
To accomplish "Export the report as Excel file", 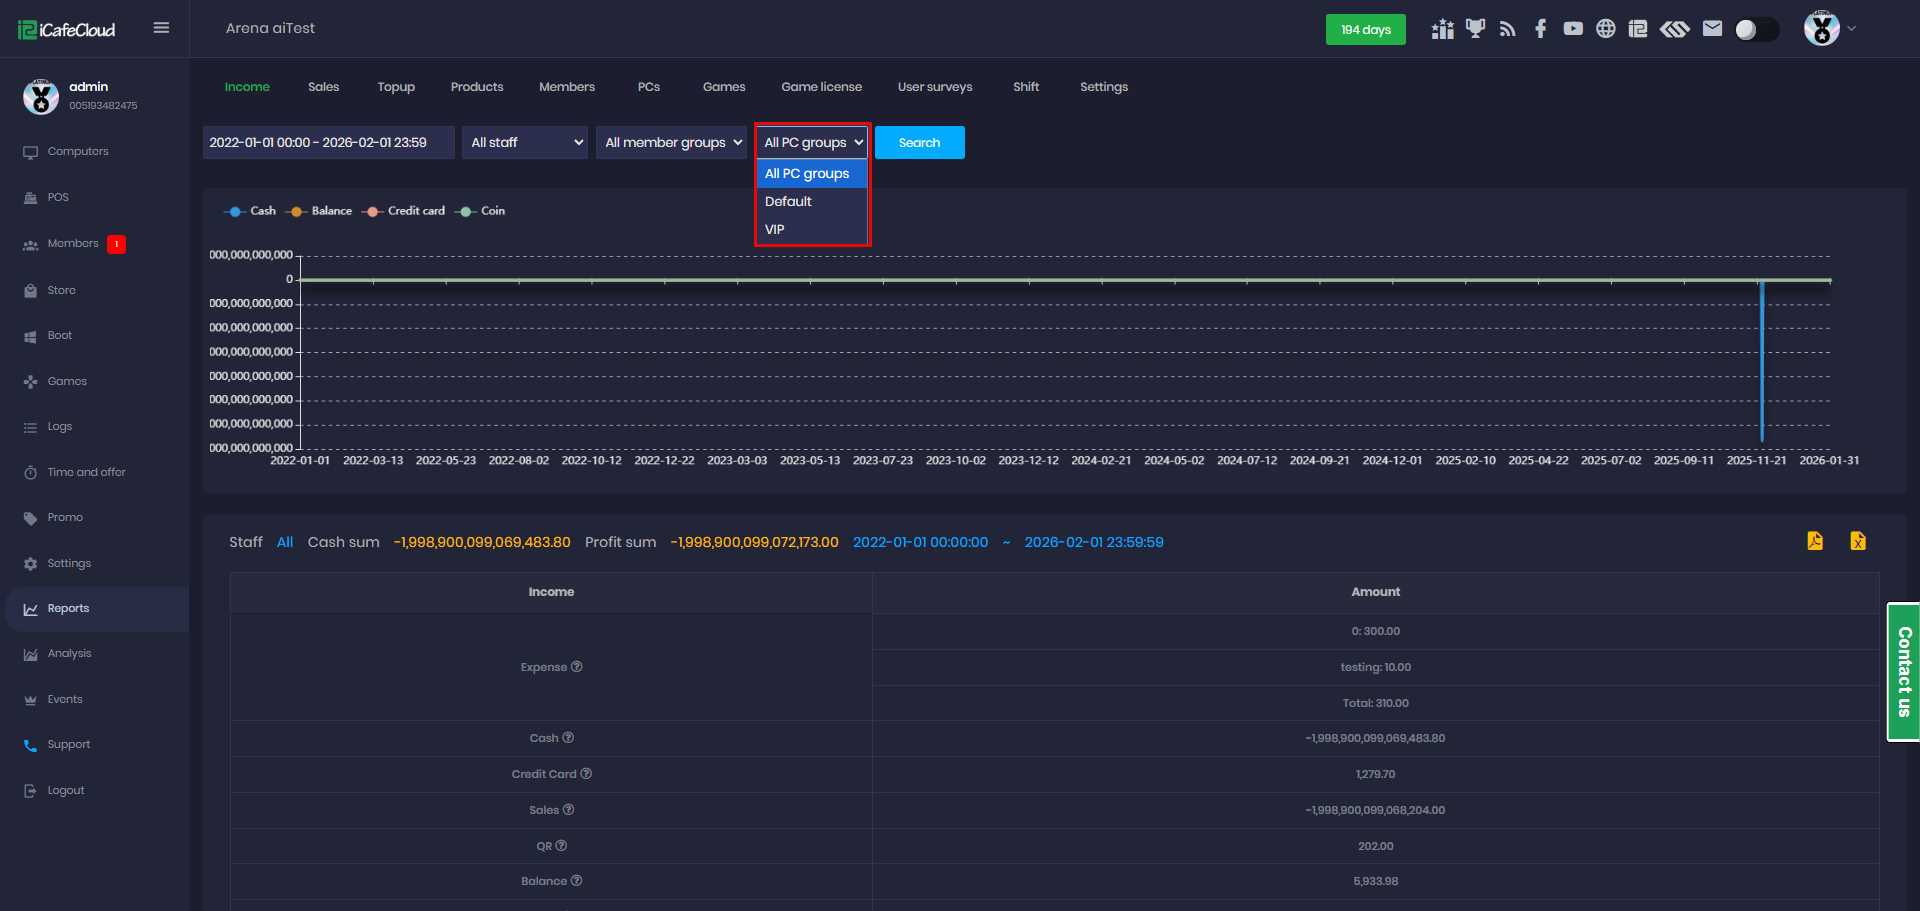I will point(1857,541).
